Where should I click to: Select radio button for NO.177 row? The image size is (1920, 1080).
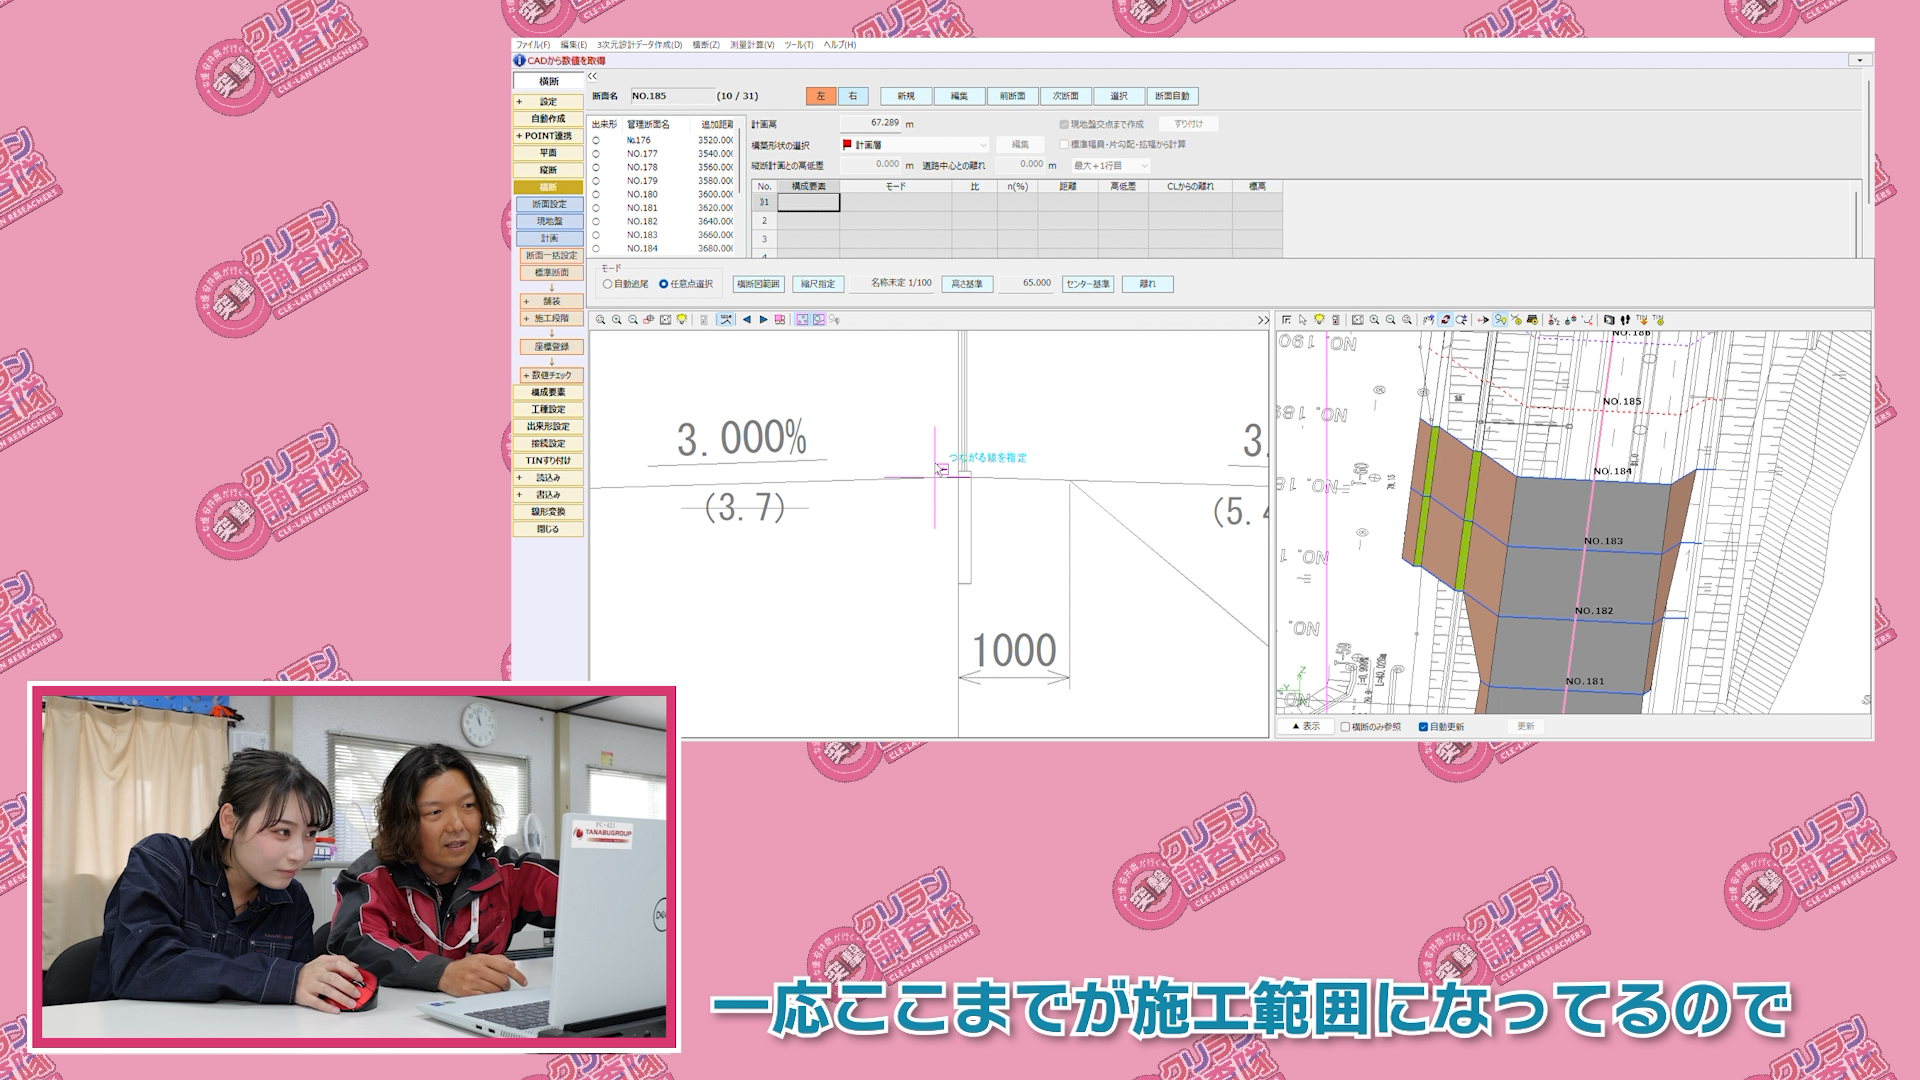596,154
